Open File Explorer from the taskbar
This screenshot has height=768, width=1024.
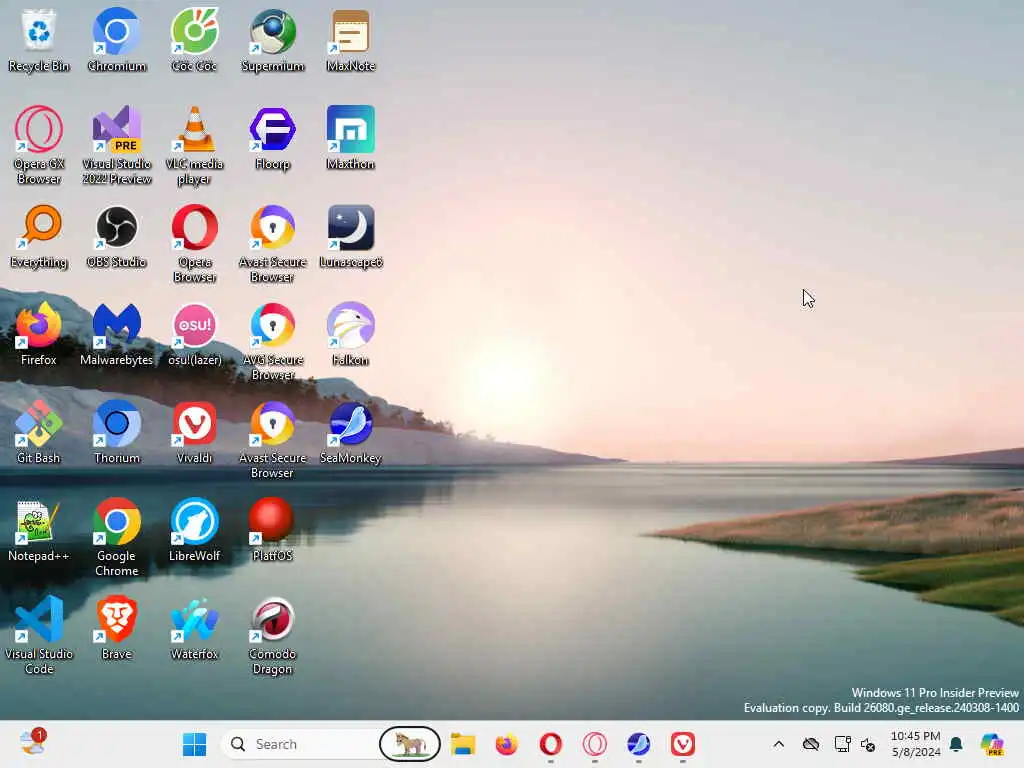pyautogui.click(x=463, y=744)
